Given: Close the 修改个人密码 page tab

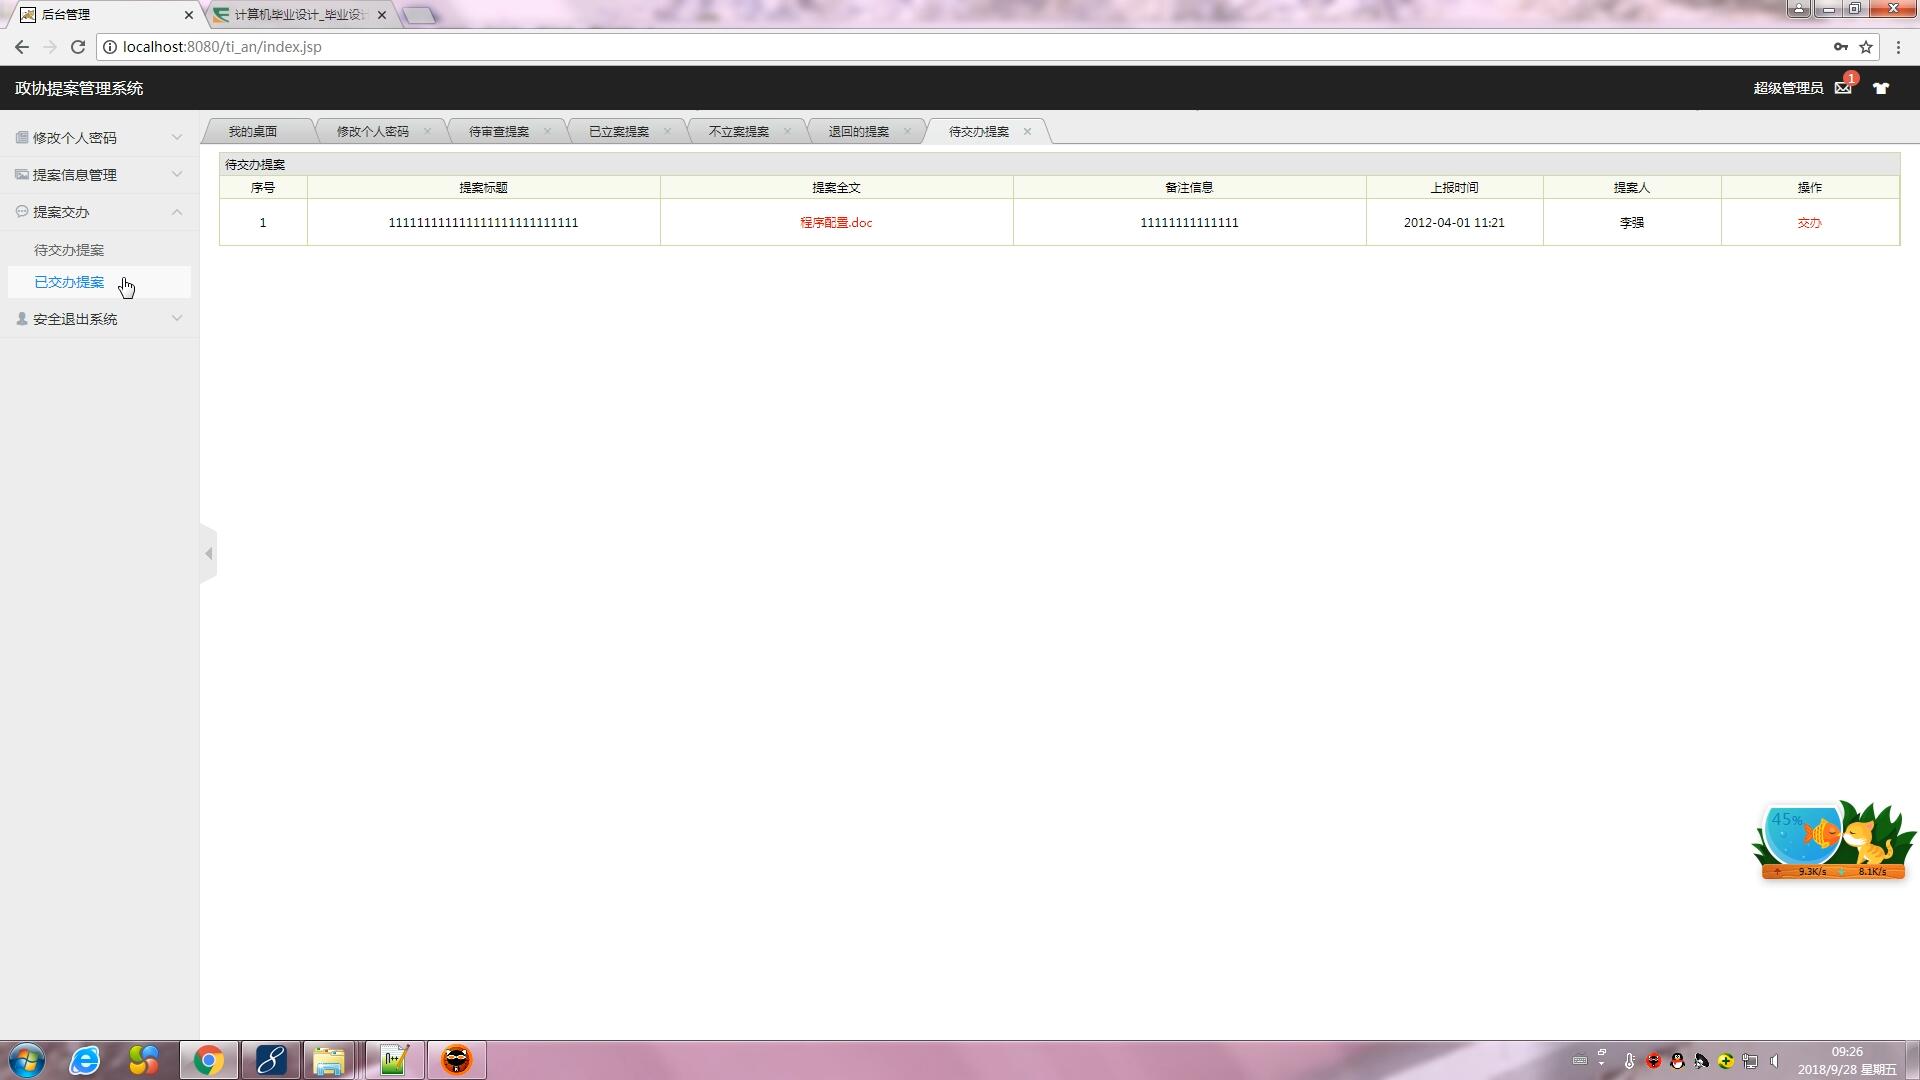Looking at the screenshot, I should click(x=427, y=131).
